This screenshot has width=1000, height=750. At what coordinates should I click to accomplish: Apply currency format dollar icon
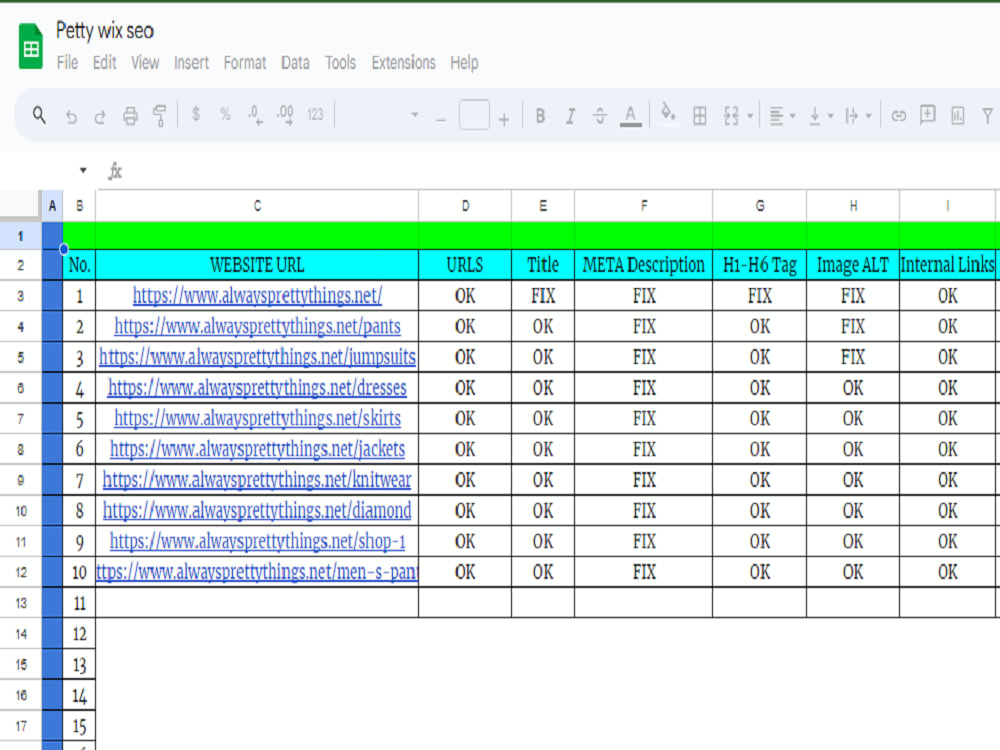196,114
